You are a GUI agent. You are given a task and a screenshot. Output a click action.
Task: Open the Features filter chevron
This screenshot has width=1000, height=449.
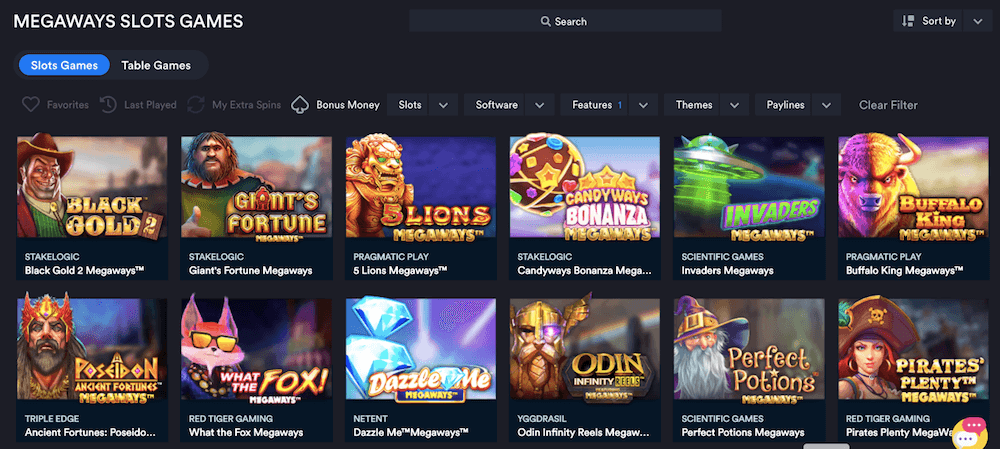point(643,105)
